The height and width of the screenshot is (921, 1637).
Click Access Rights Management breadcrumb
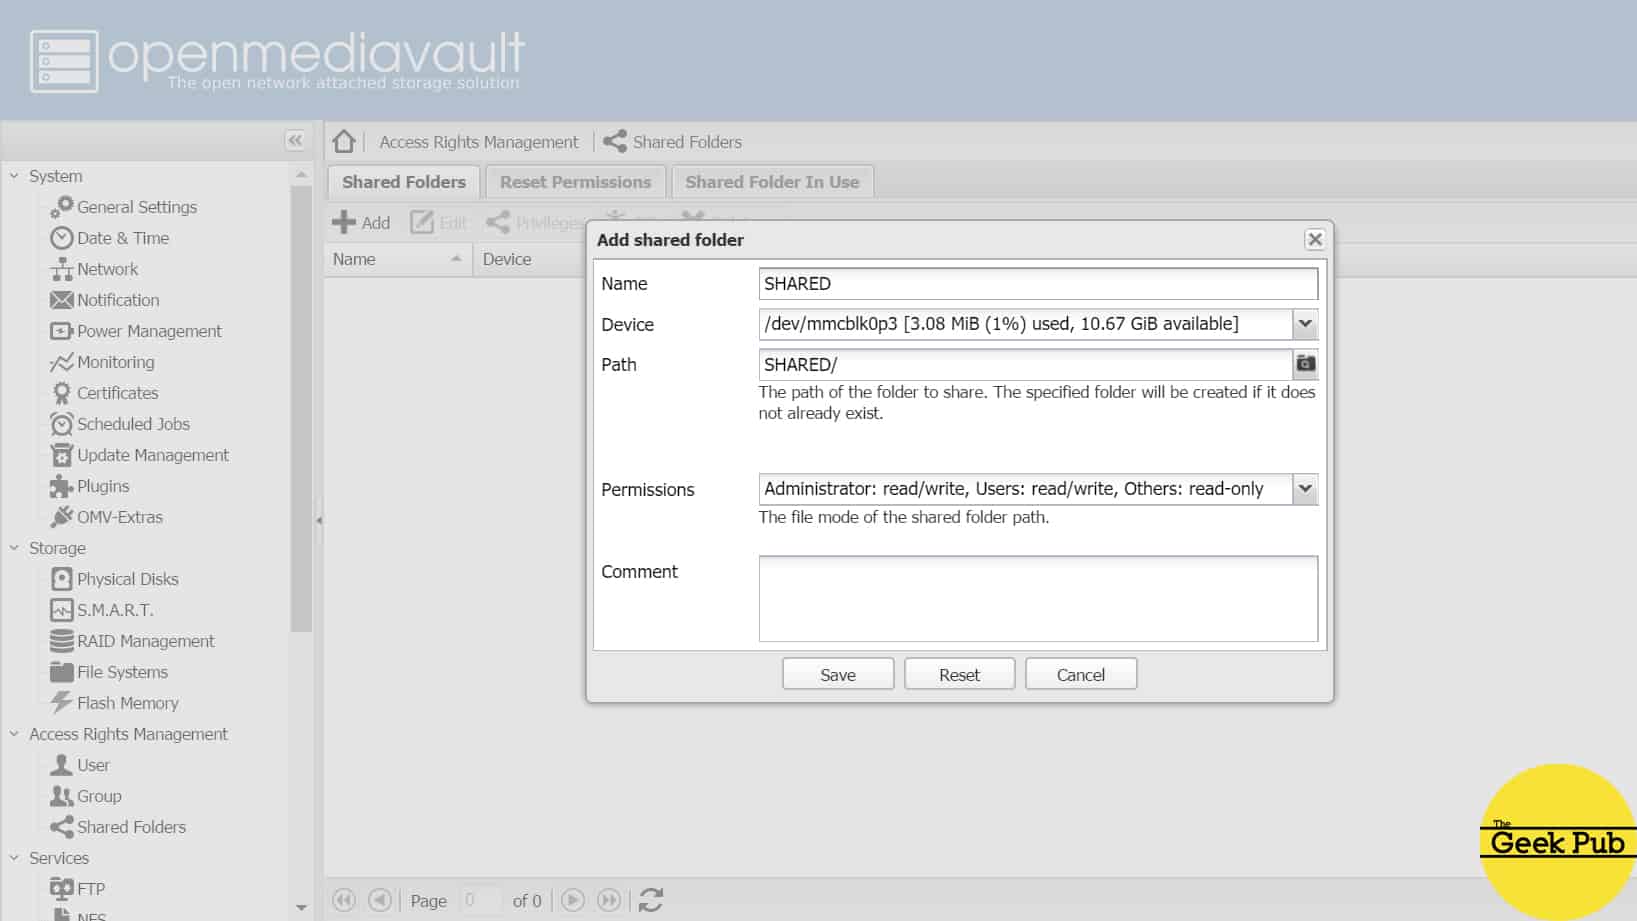[478, 142]
